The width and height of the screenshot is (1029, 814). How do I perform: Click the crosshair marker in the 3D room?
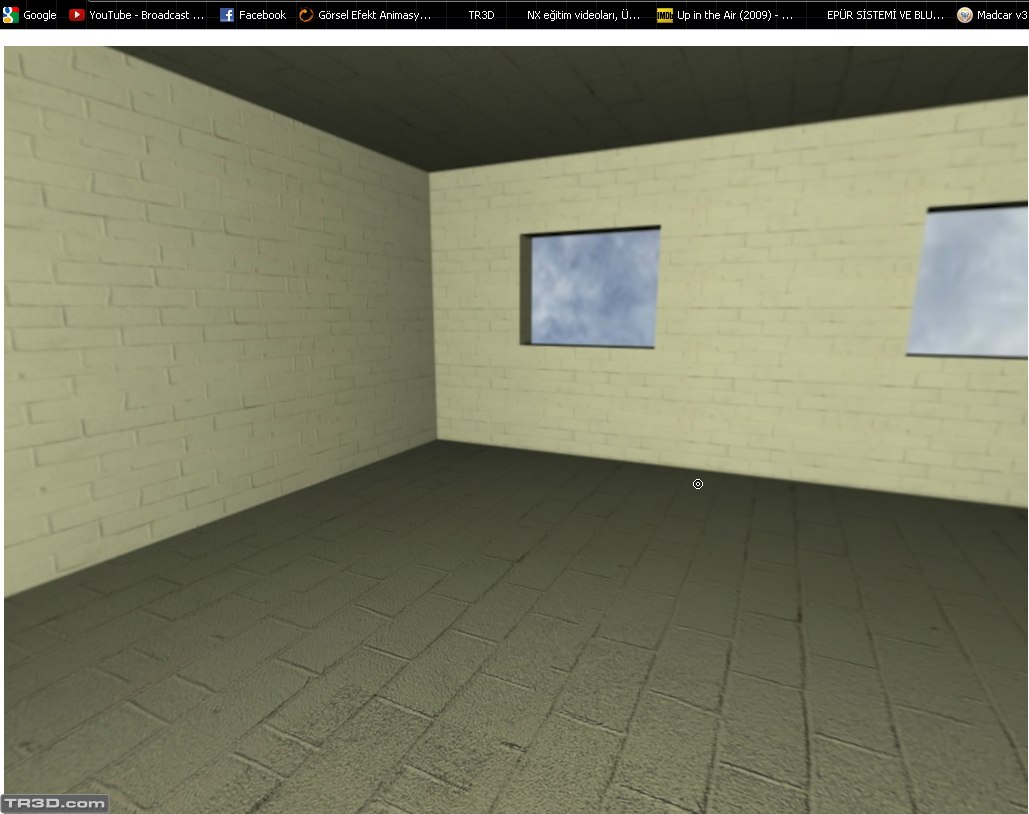(698, 484)
